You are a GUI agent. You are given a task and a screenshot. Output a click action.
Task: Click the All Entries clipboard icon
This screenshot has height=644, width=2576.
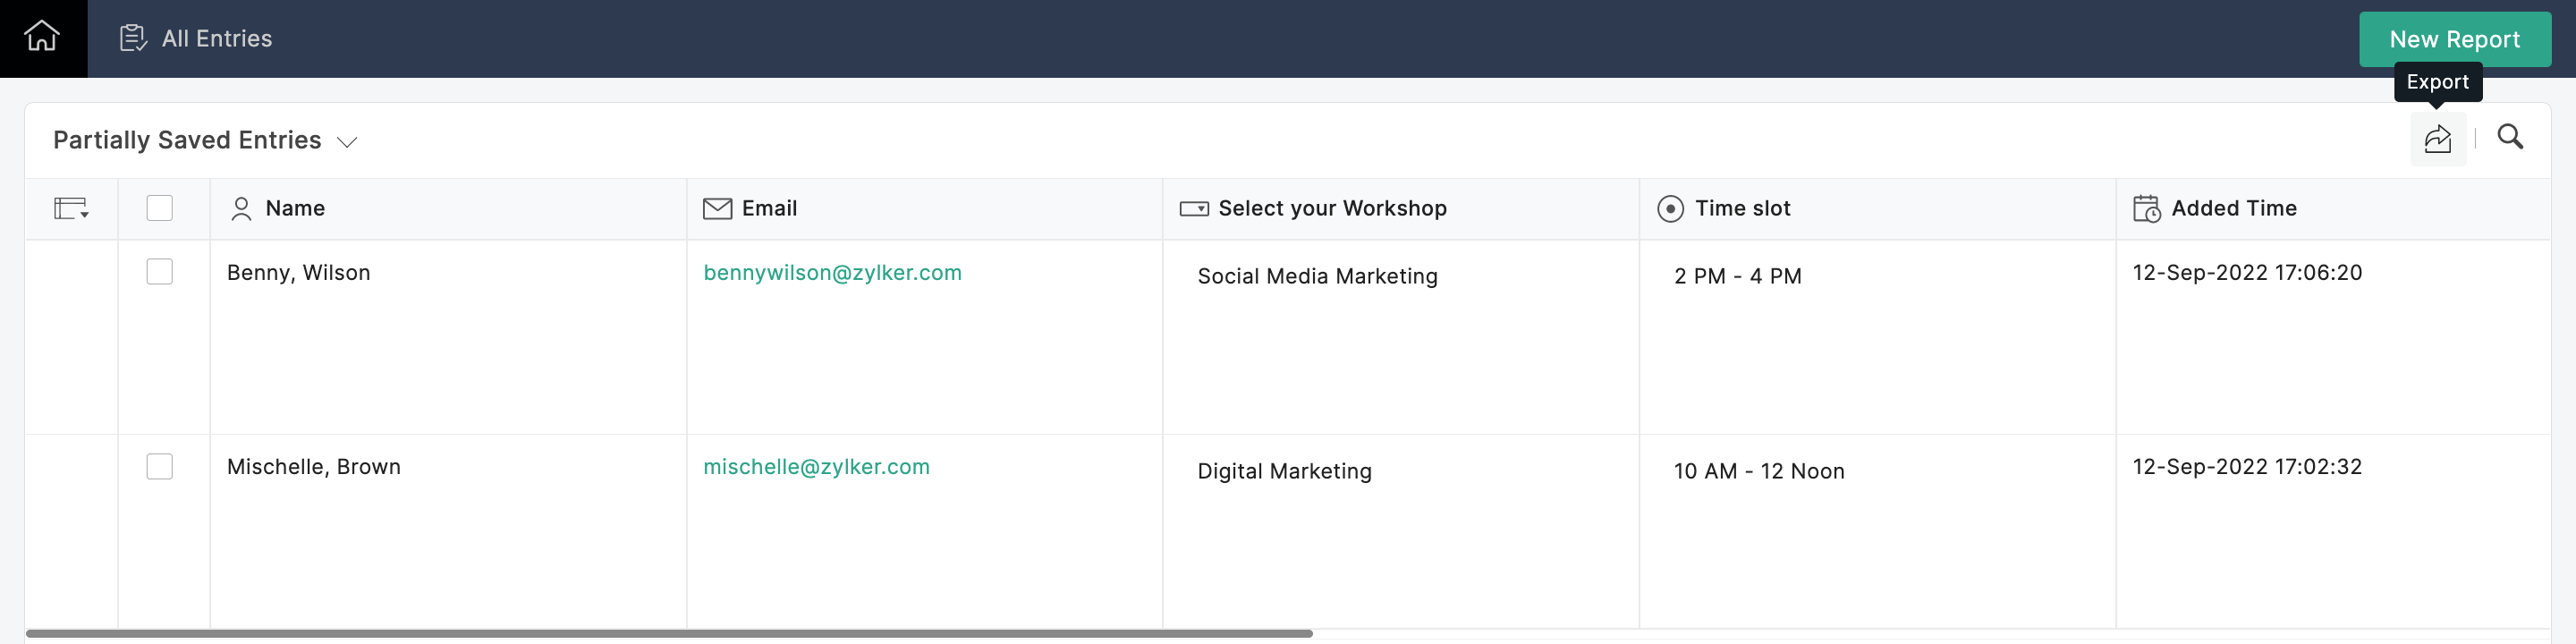133,38
